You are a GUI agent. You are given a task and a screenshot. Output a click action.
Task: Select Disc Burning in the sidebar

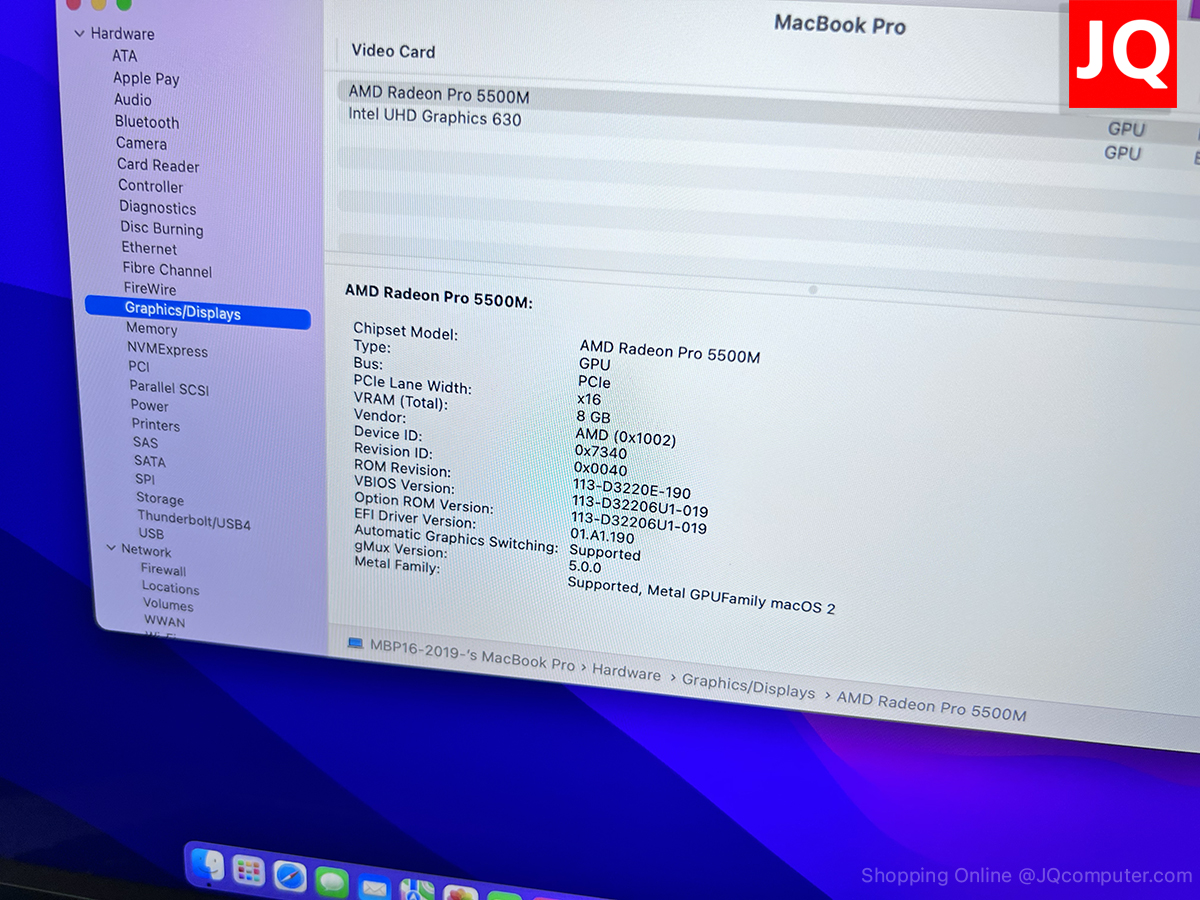[162, 228]
